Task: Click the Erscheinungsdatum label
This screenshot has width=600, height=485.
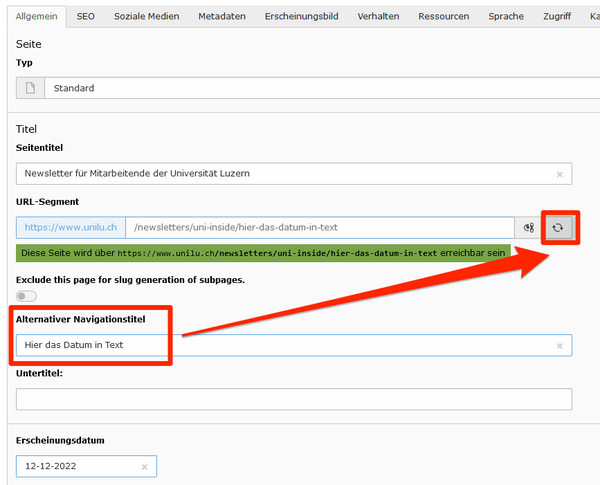Action: 60,440
